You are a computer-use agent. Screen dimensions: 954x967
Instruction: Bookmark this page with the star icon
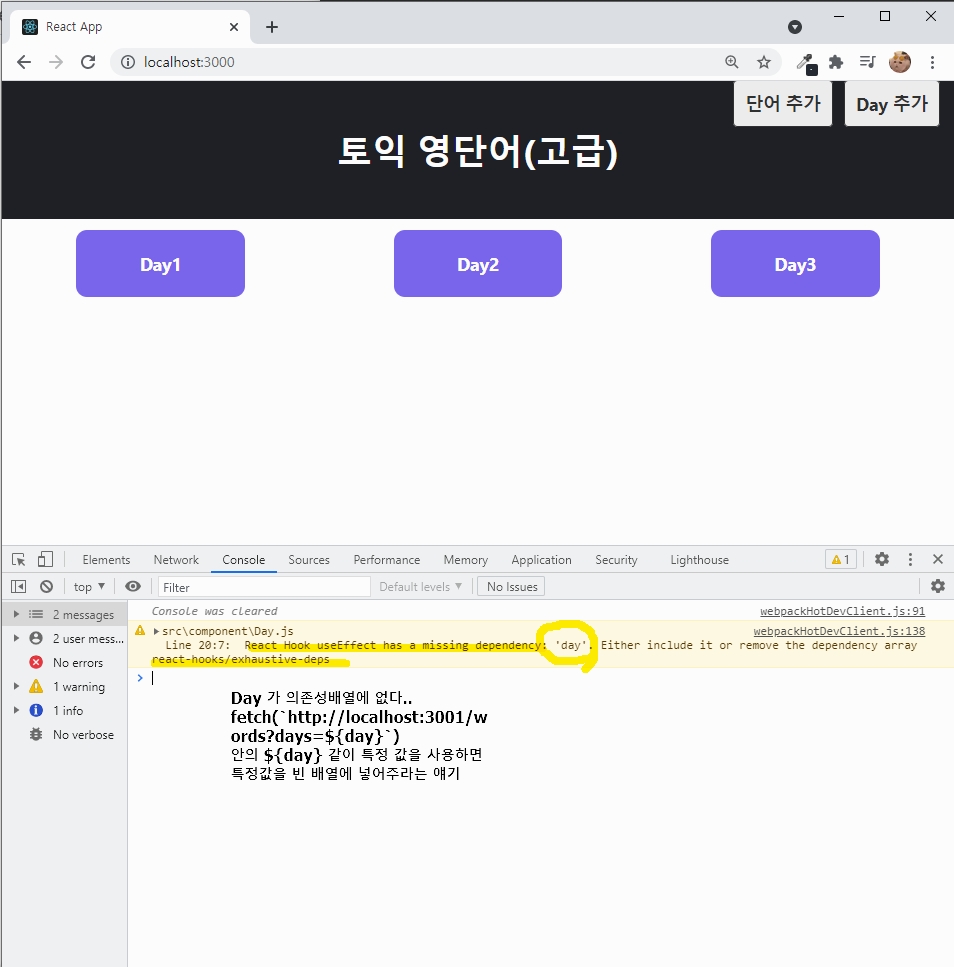[764, 62]
